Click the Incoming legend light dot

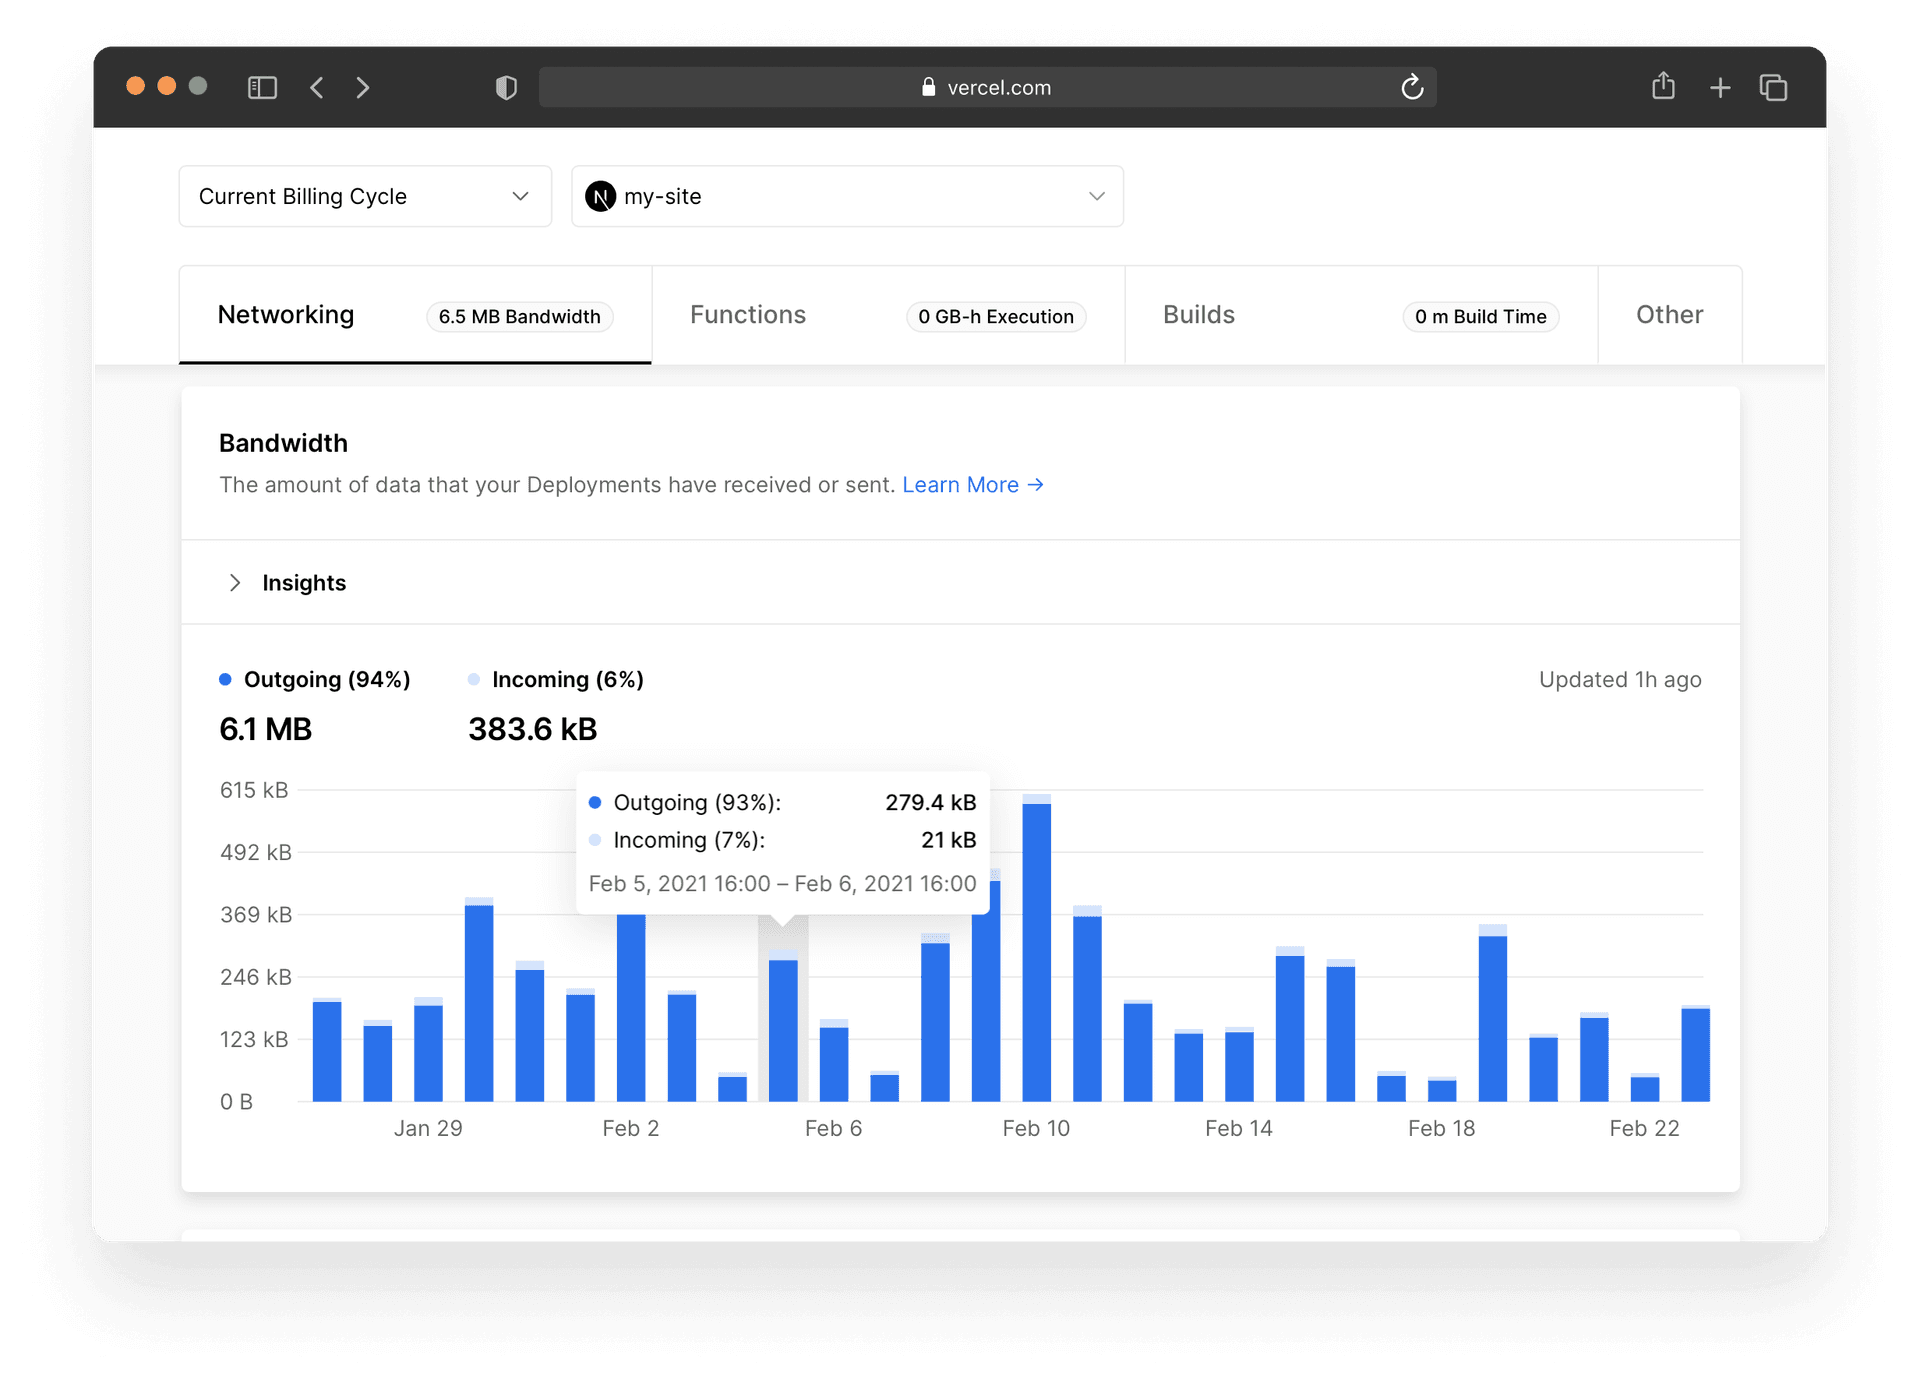474,680
